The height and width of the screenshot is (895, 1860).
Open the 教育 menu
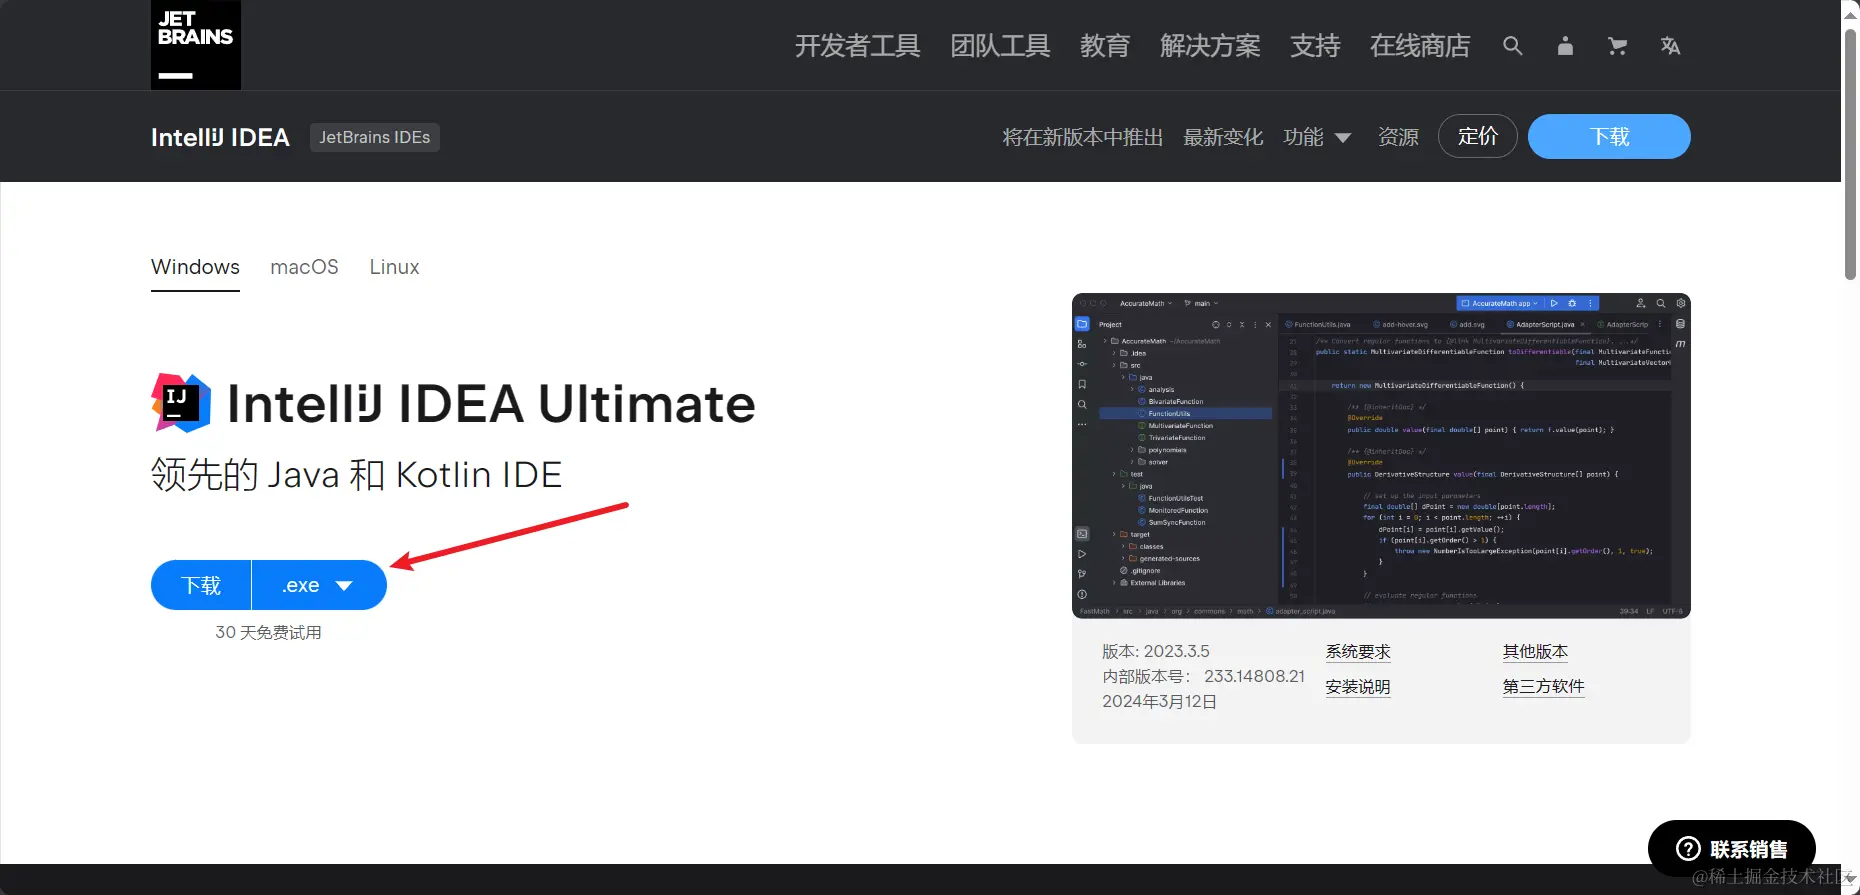[x=1105, y=46]
